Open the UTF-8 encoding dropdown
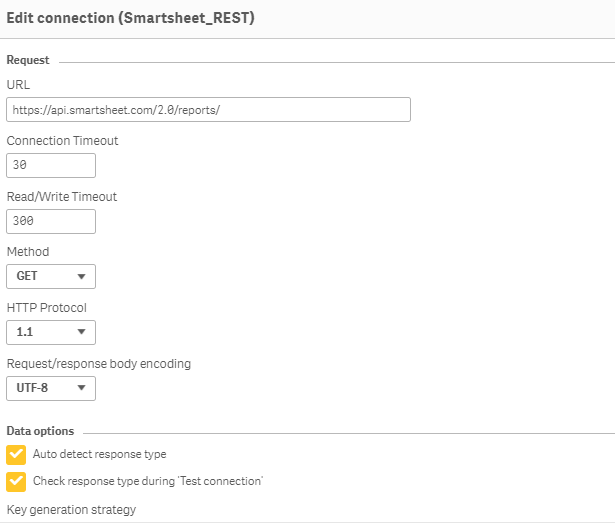 tap(50, 388)
